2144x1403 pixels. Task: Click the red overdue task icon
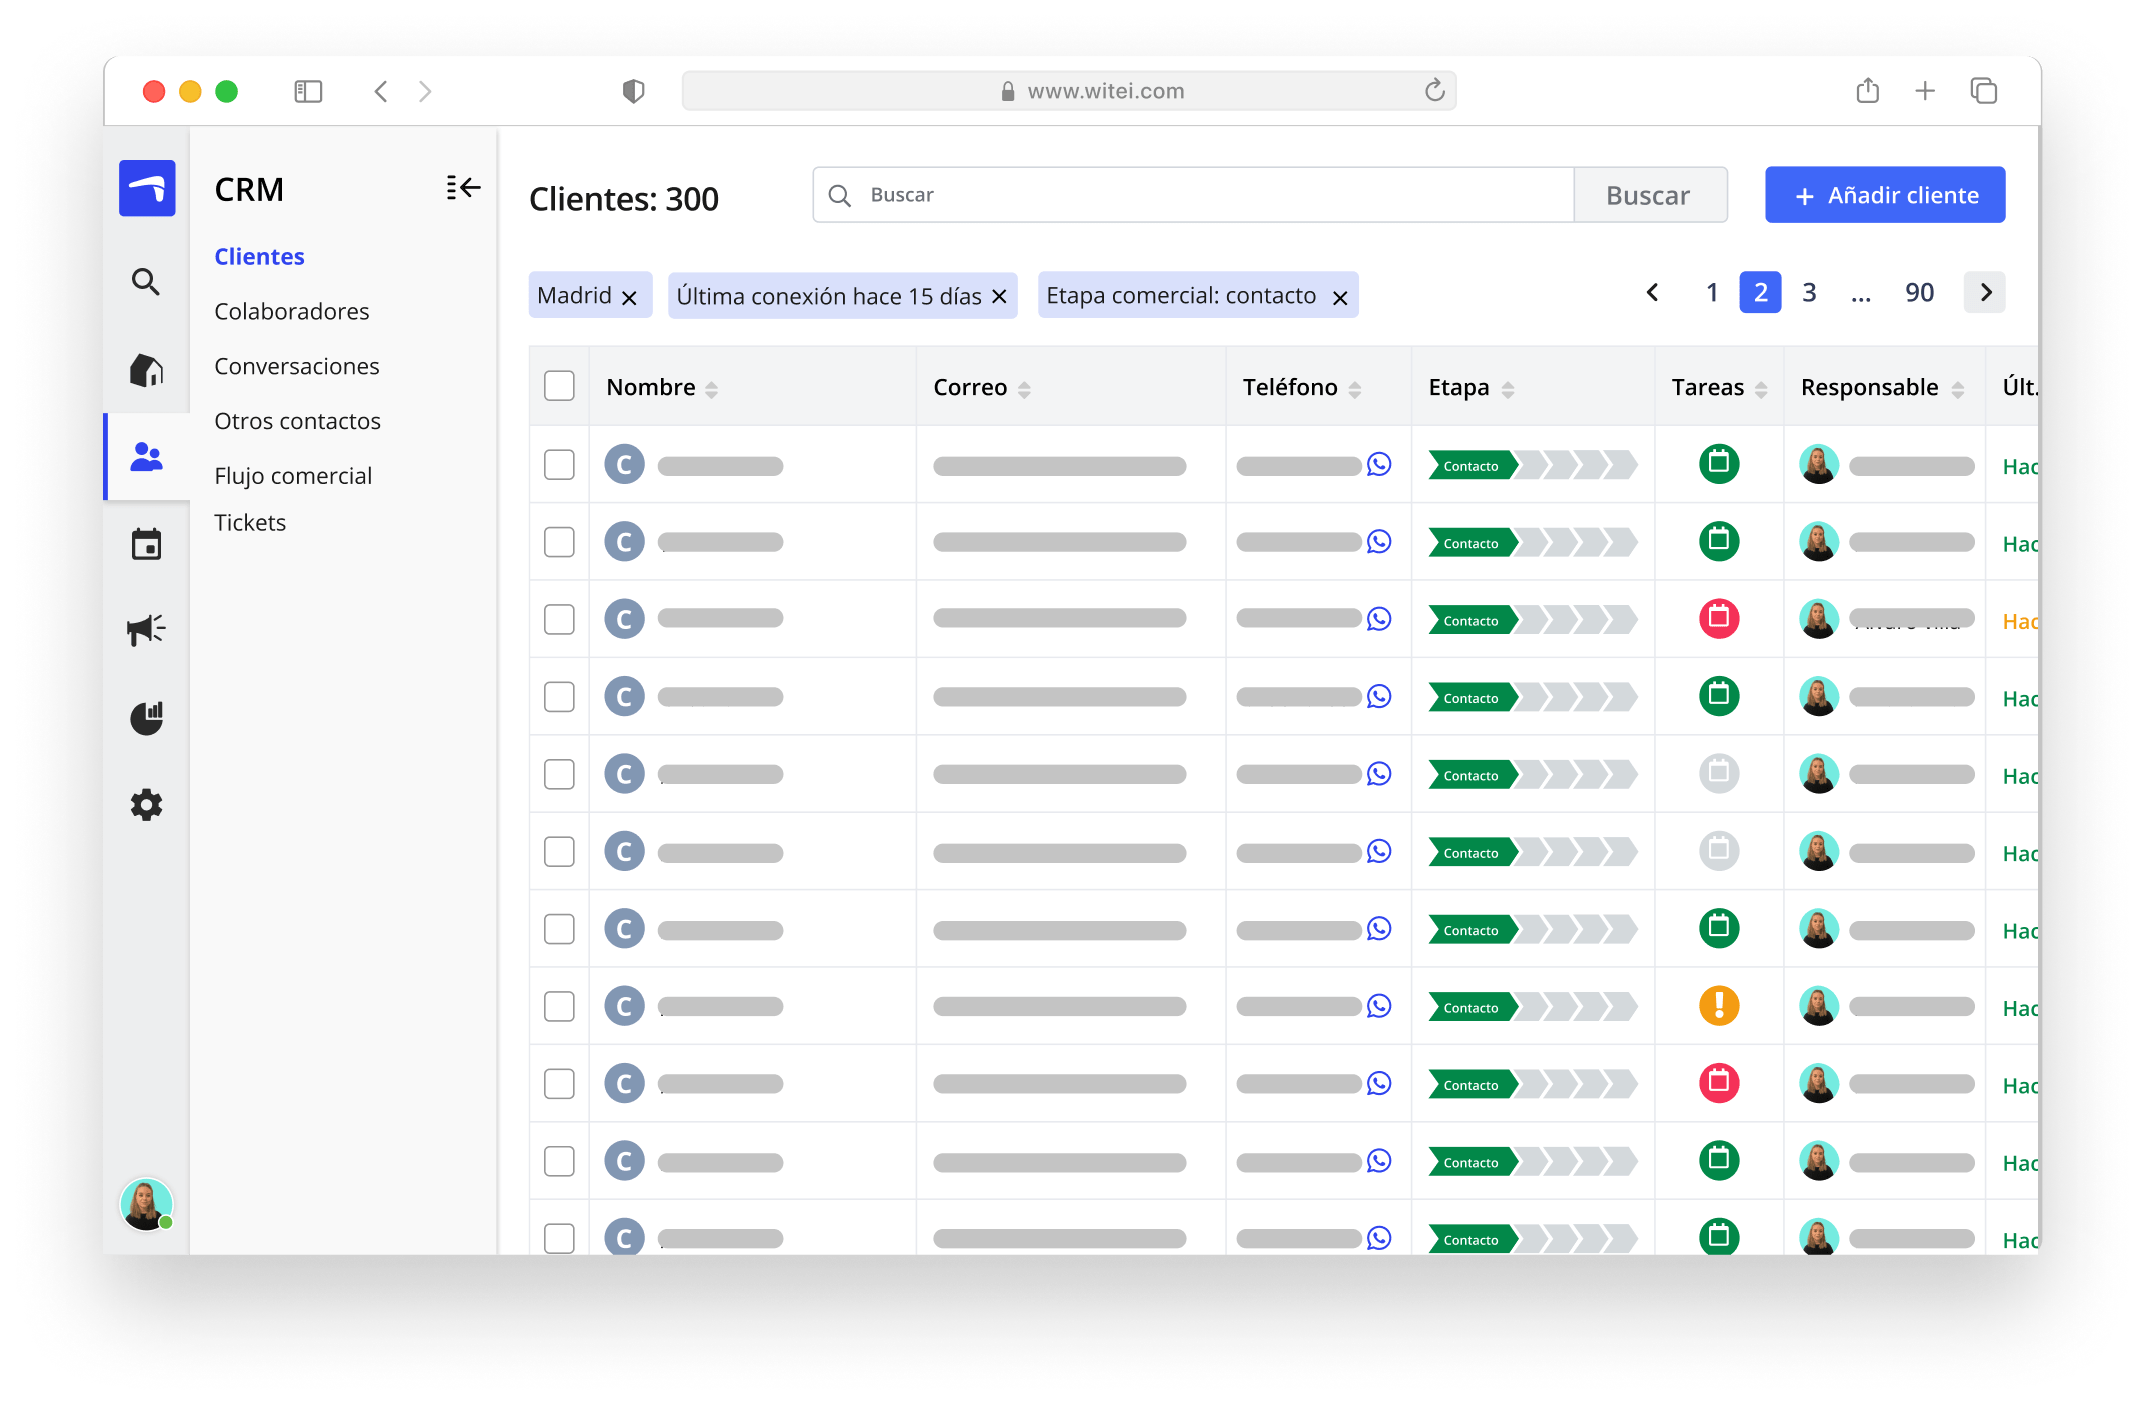pyautogui.click(x=1719, y=619)
